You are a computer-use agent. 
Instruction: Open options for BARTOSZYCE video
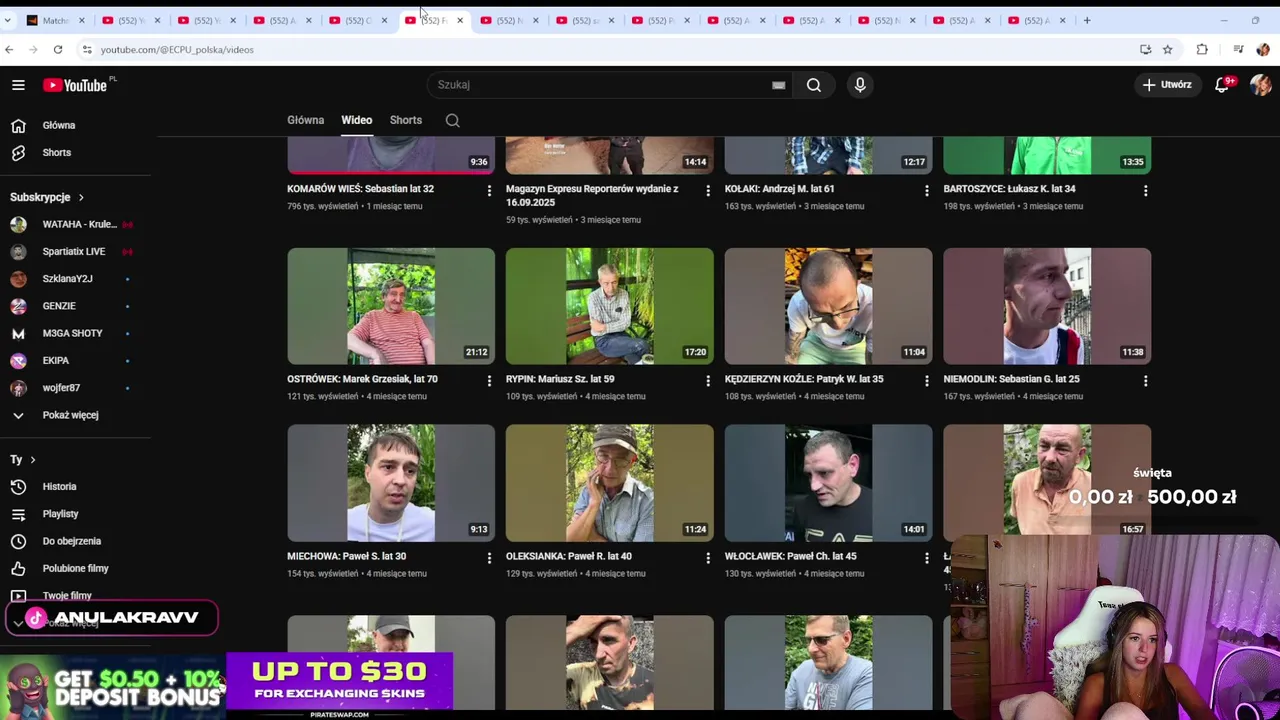point(1145,190)
